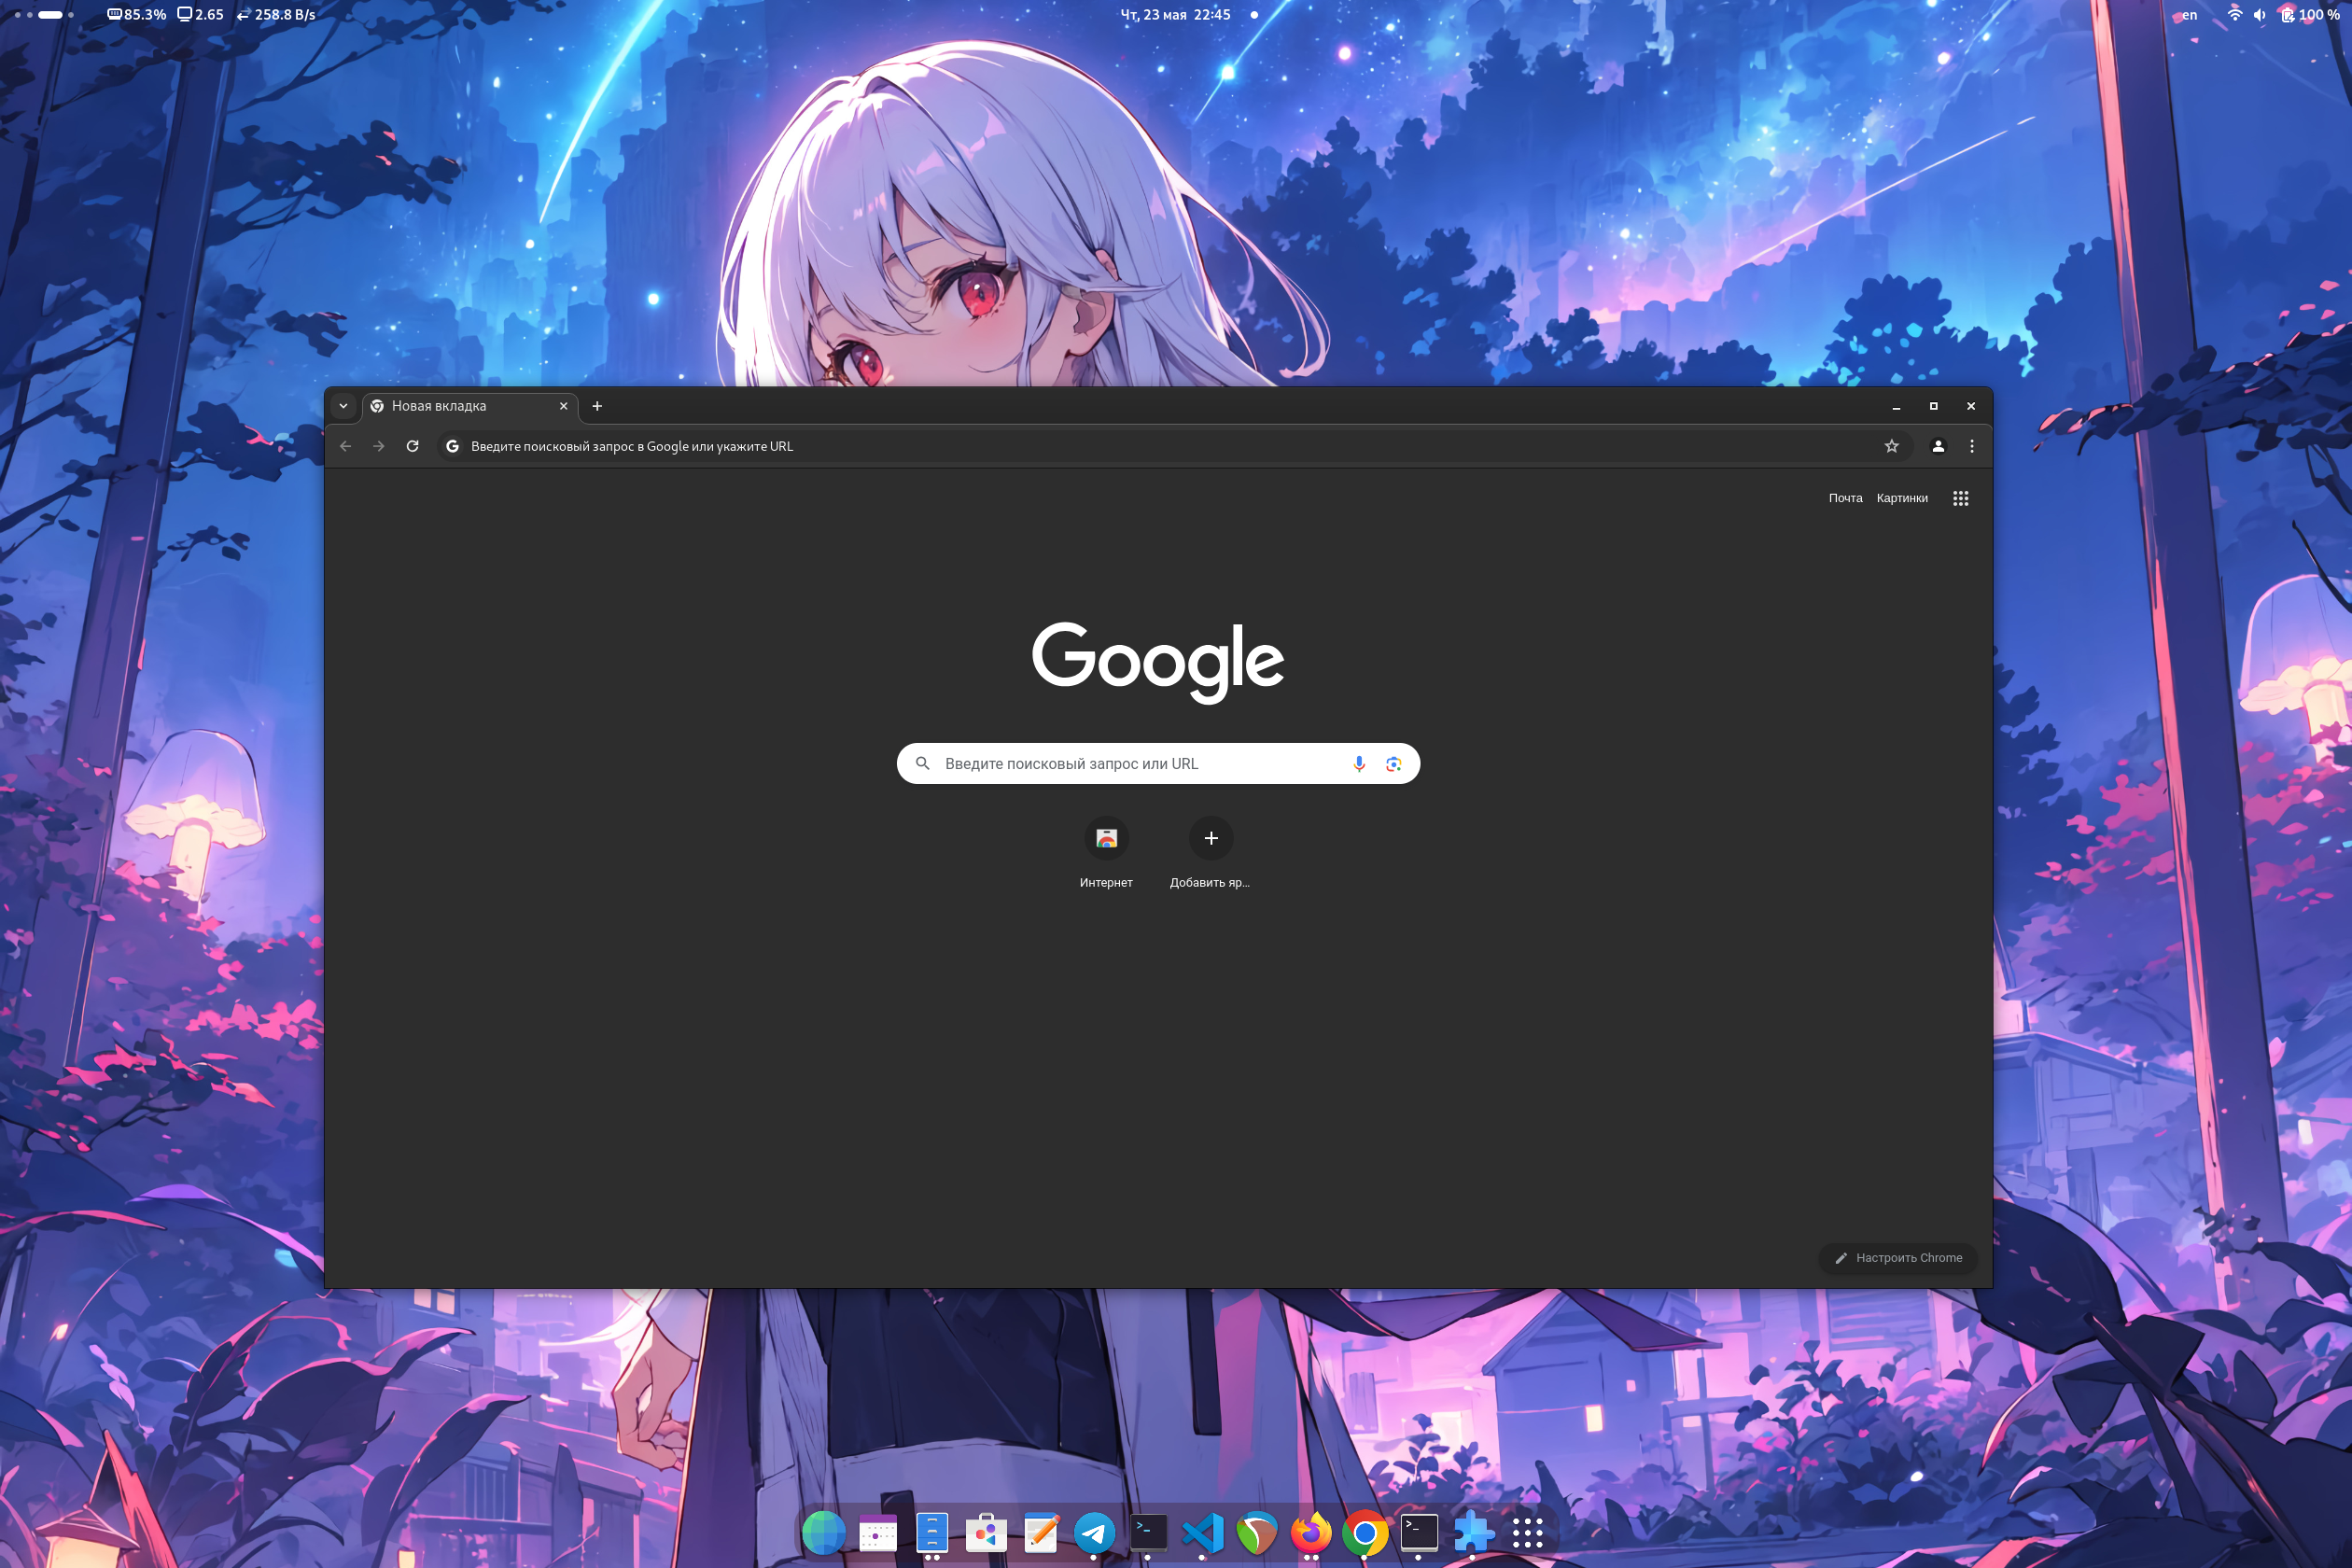Image resolution: width=2352 pixels, height=1568 pixels.
Task: Go back using the browser back arrow
Action: point(345,446)
